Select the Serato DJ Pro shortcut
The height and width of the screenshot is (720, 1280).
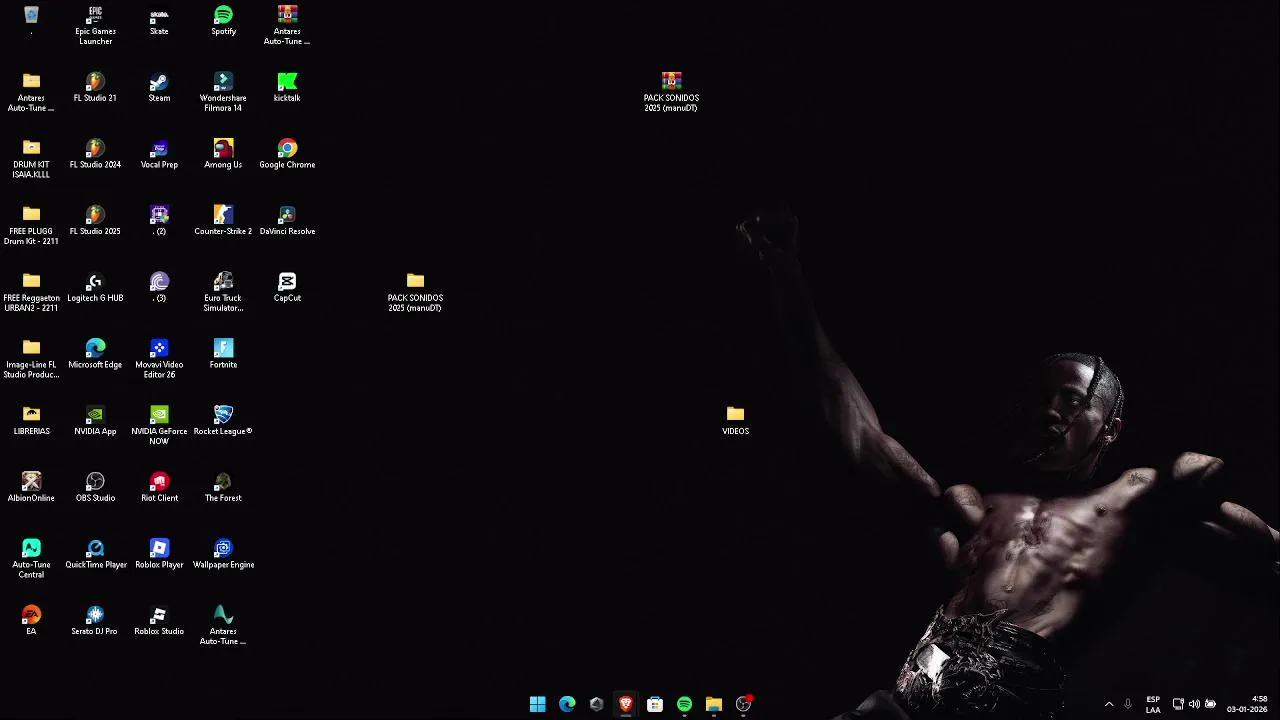pyautogui.click(x=95, y=621)
